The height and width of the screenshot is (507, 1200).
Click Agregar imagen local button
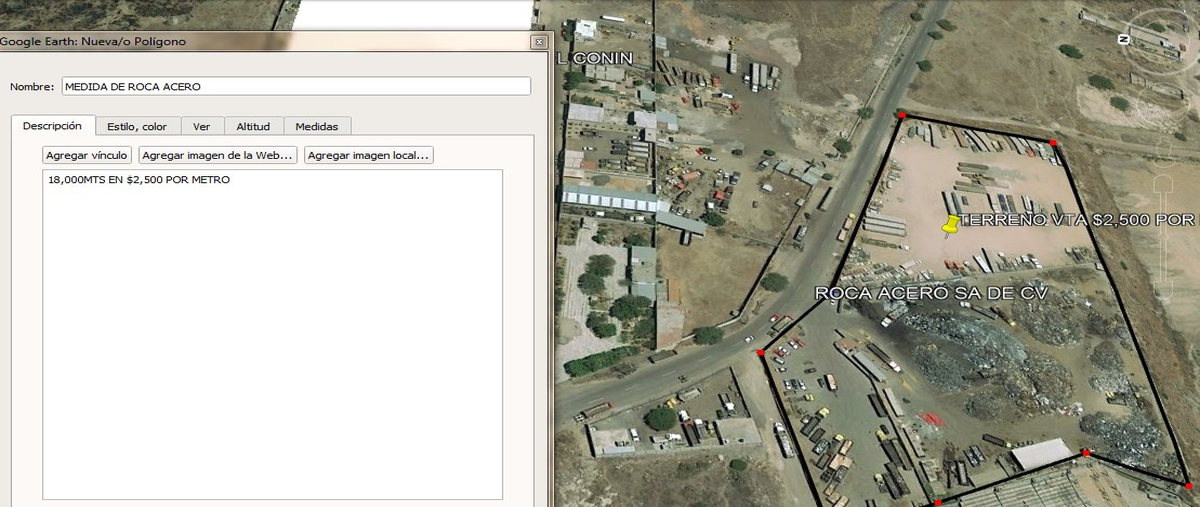point(368,155)
